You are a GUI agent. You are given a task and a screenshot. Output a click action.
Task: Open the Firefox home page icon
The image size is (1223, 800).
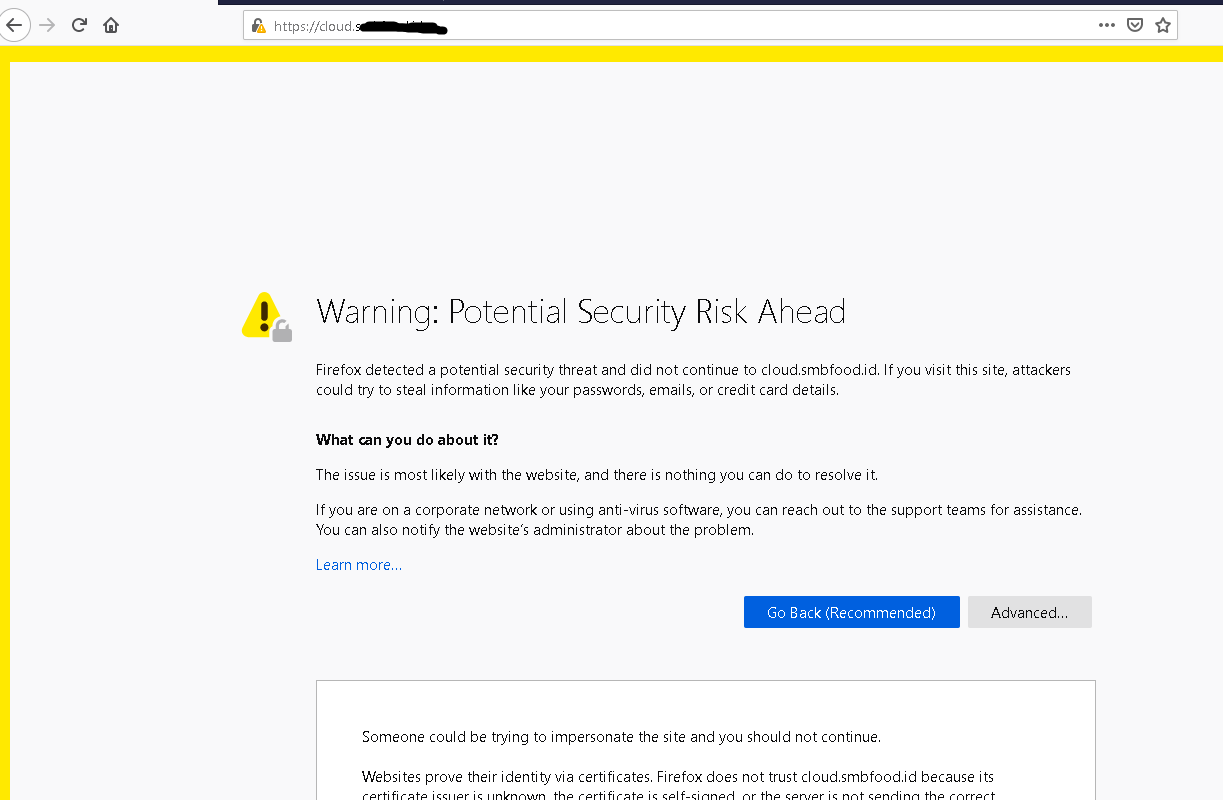111,25
